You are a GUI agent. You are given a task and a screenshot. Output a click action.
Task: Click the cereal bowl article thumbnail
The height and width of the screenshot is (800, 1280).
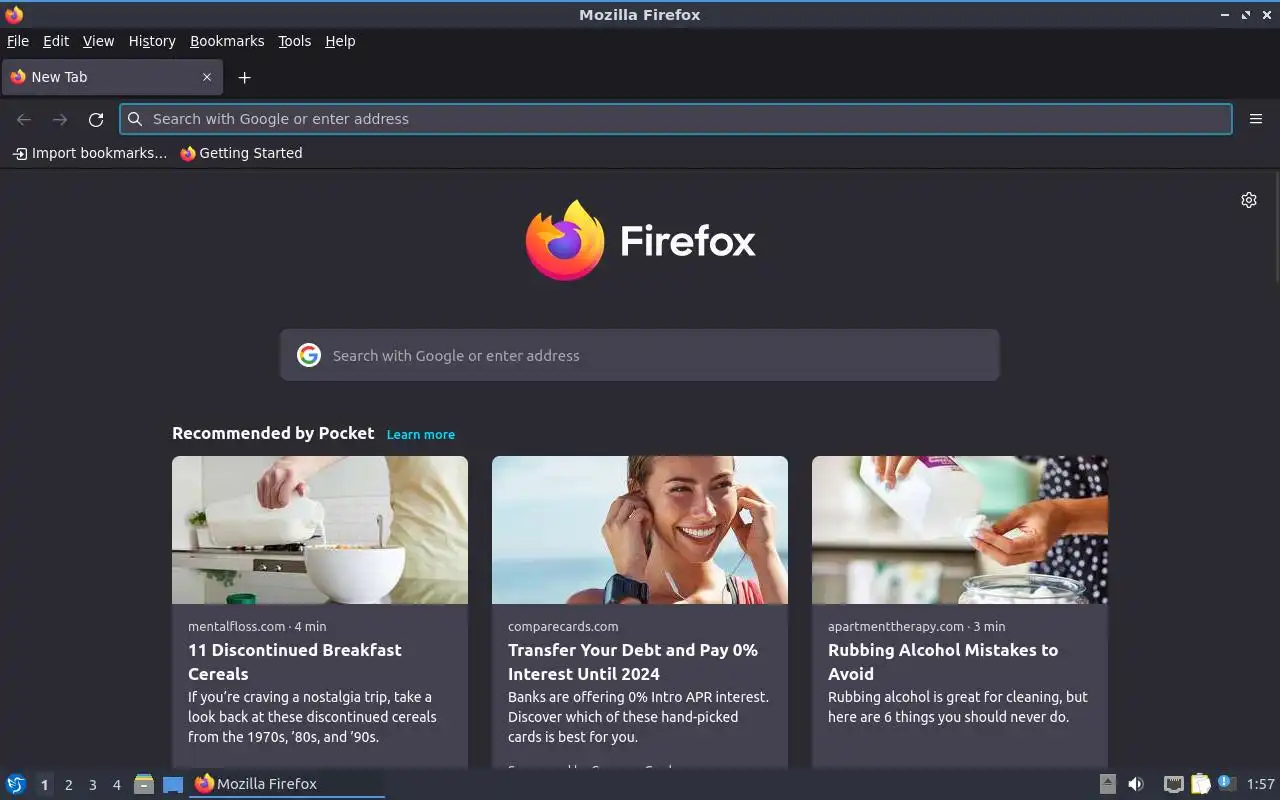tap(320, 530)
